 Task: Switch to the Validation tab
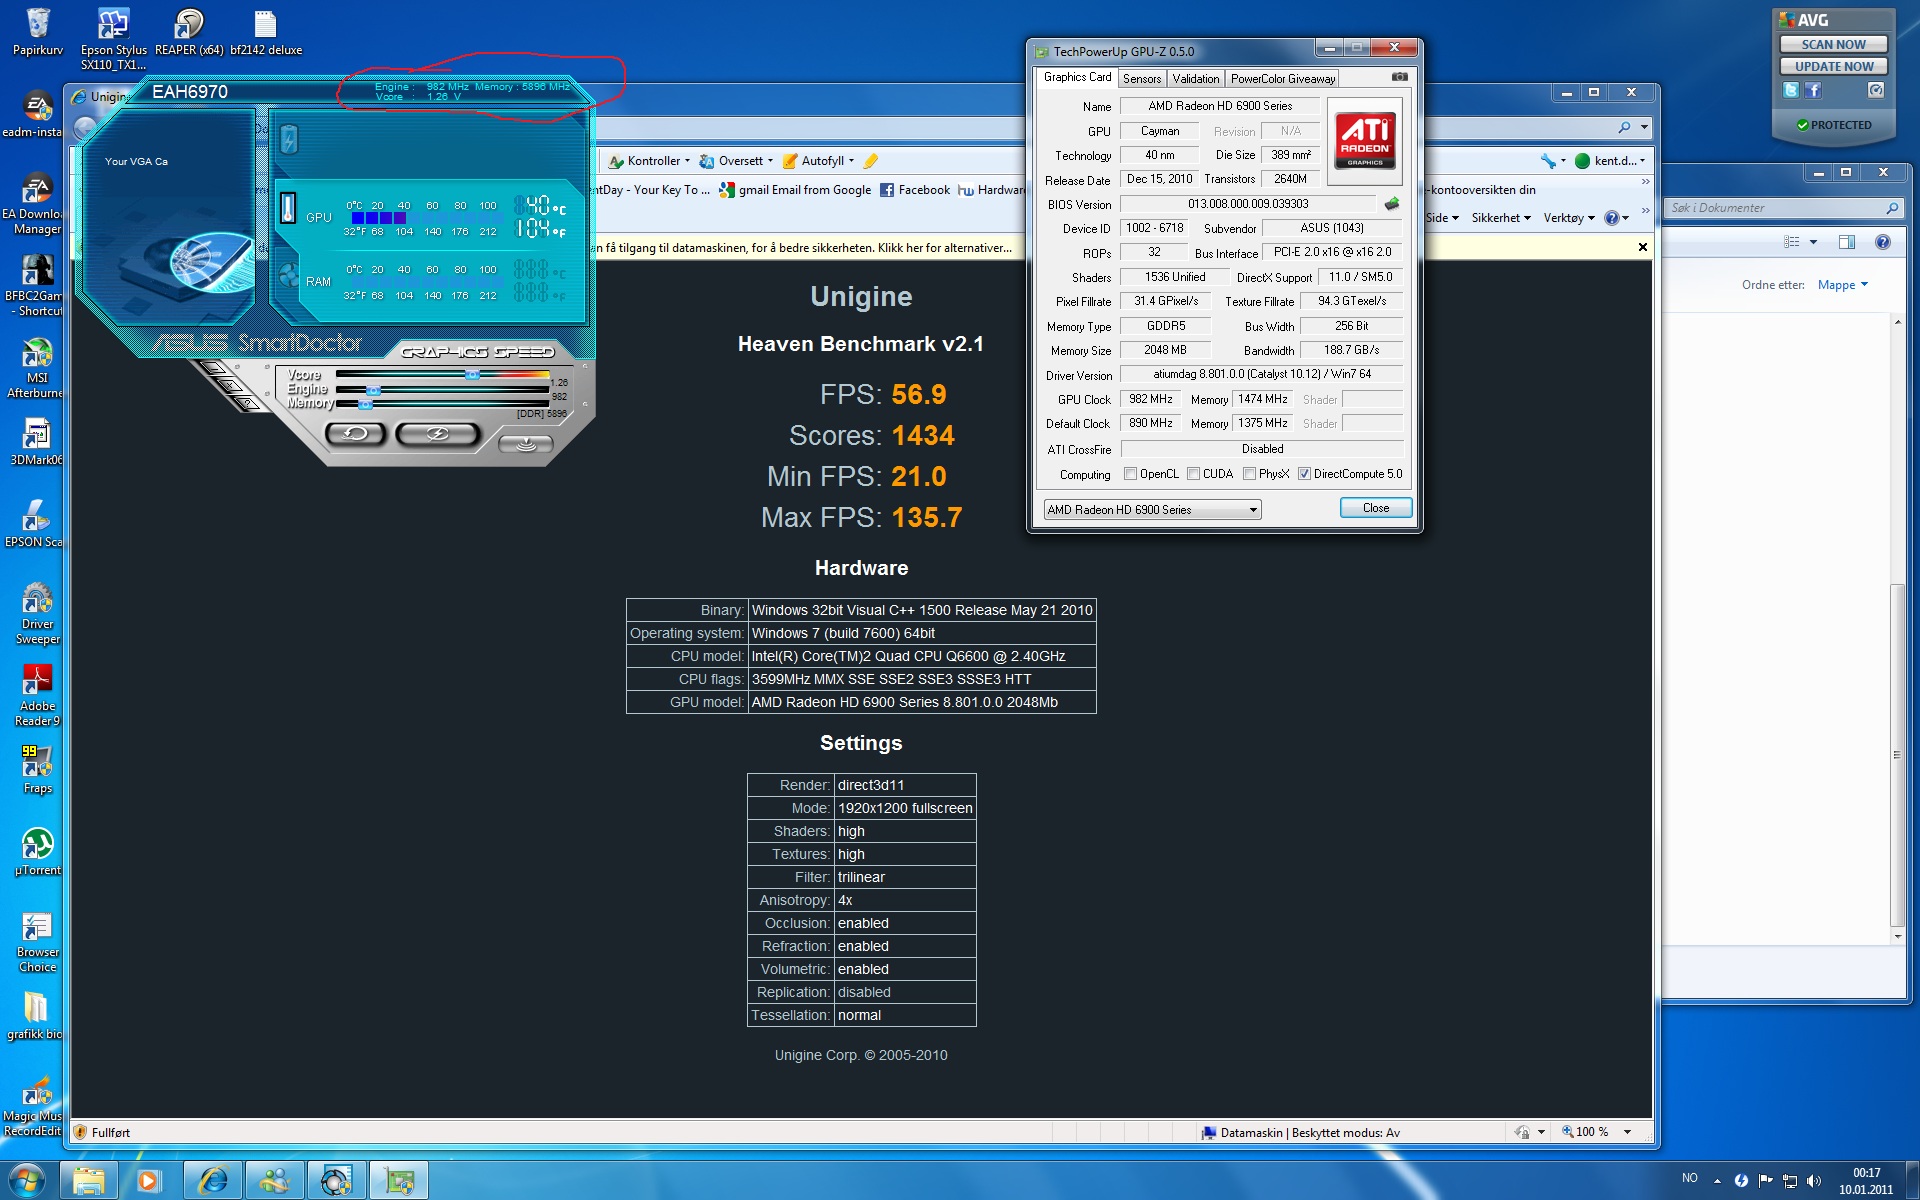click(x=1195, y=79)
